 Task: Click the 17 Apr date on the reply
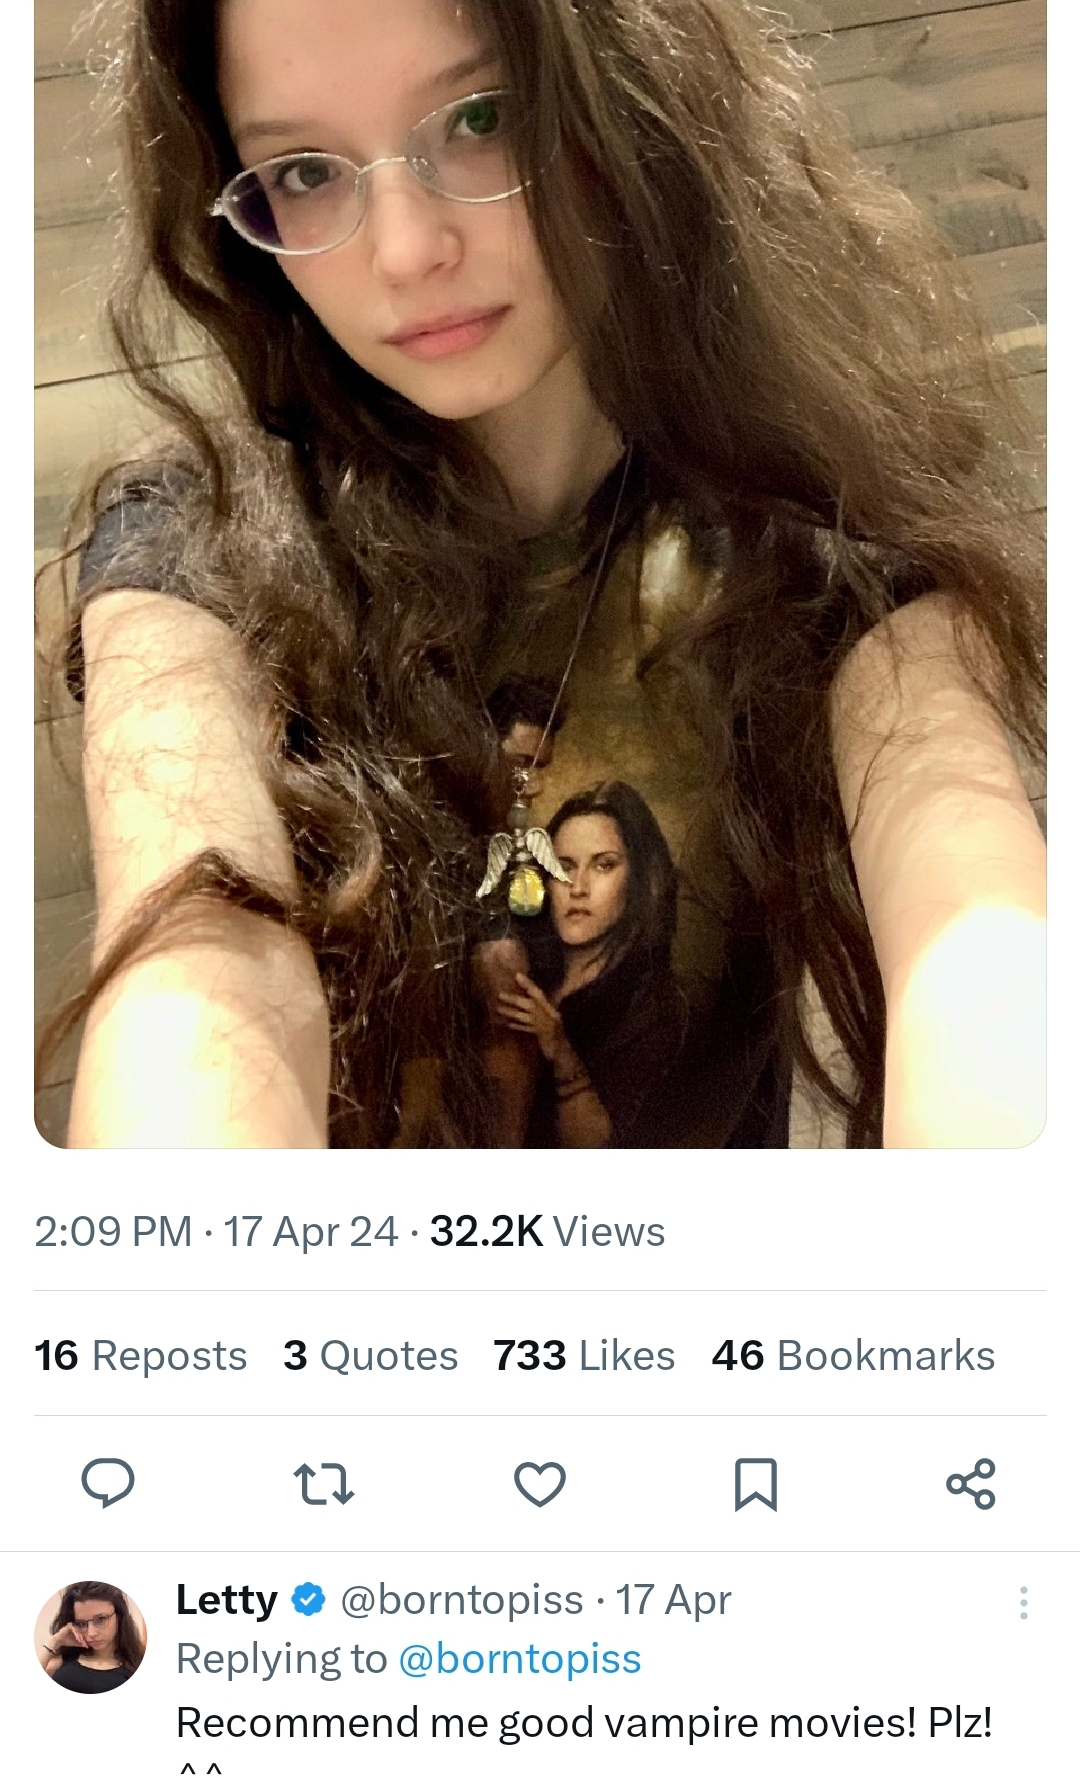pos(673,1600)
